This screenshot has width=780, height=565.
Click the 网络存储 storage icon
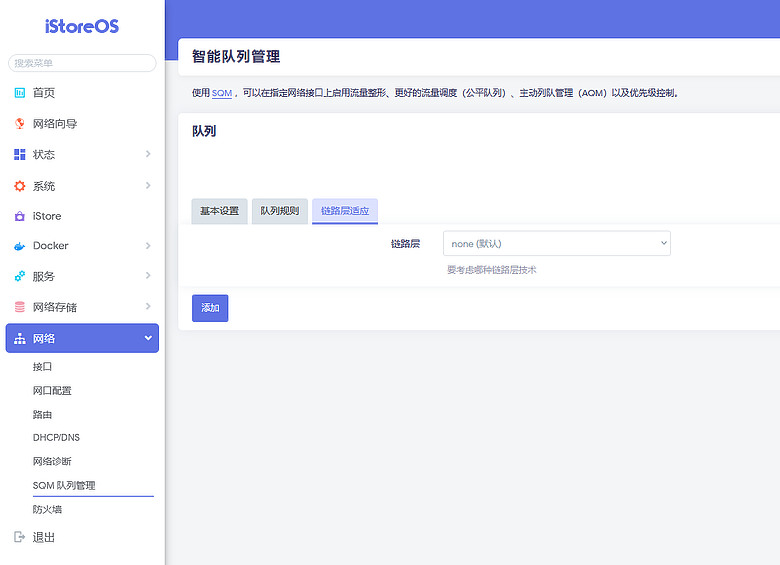(20, 307)
